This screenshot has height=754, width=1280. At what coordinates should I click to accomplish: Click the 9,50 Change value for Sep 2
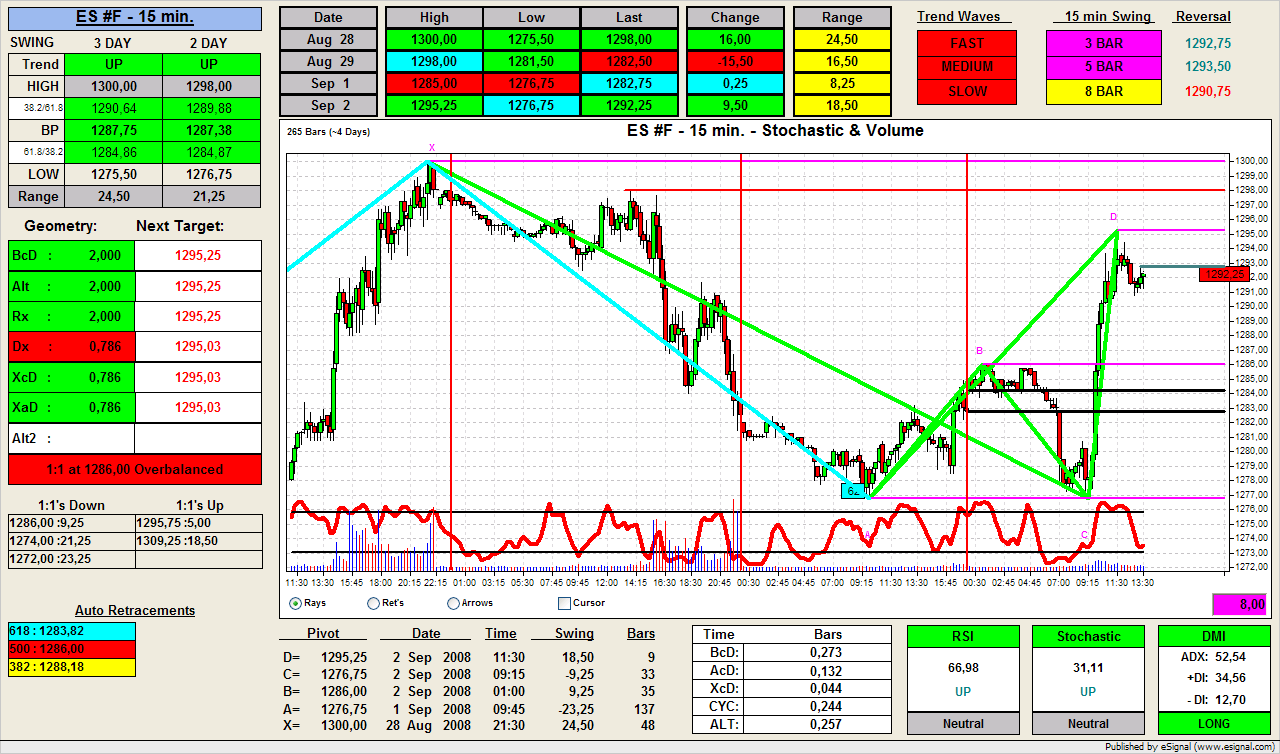[x=735, y=105]
